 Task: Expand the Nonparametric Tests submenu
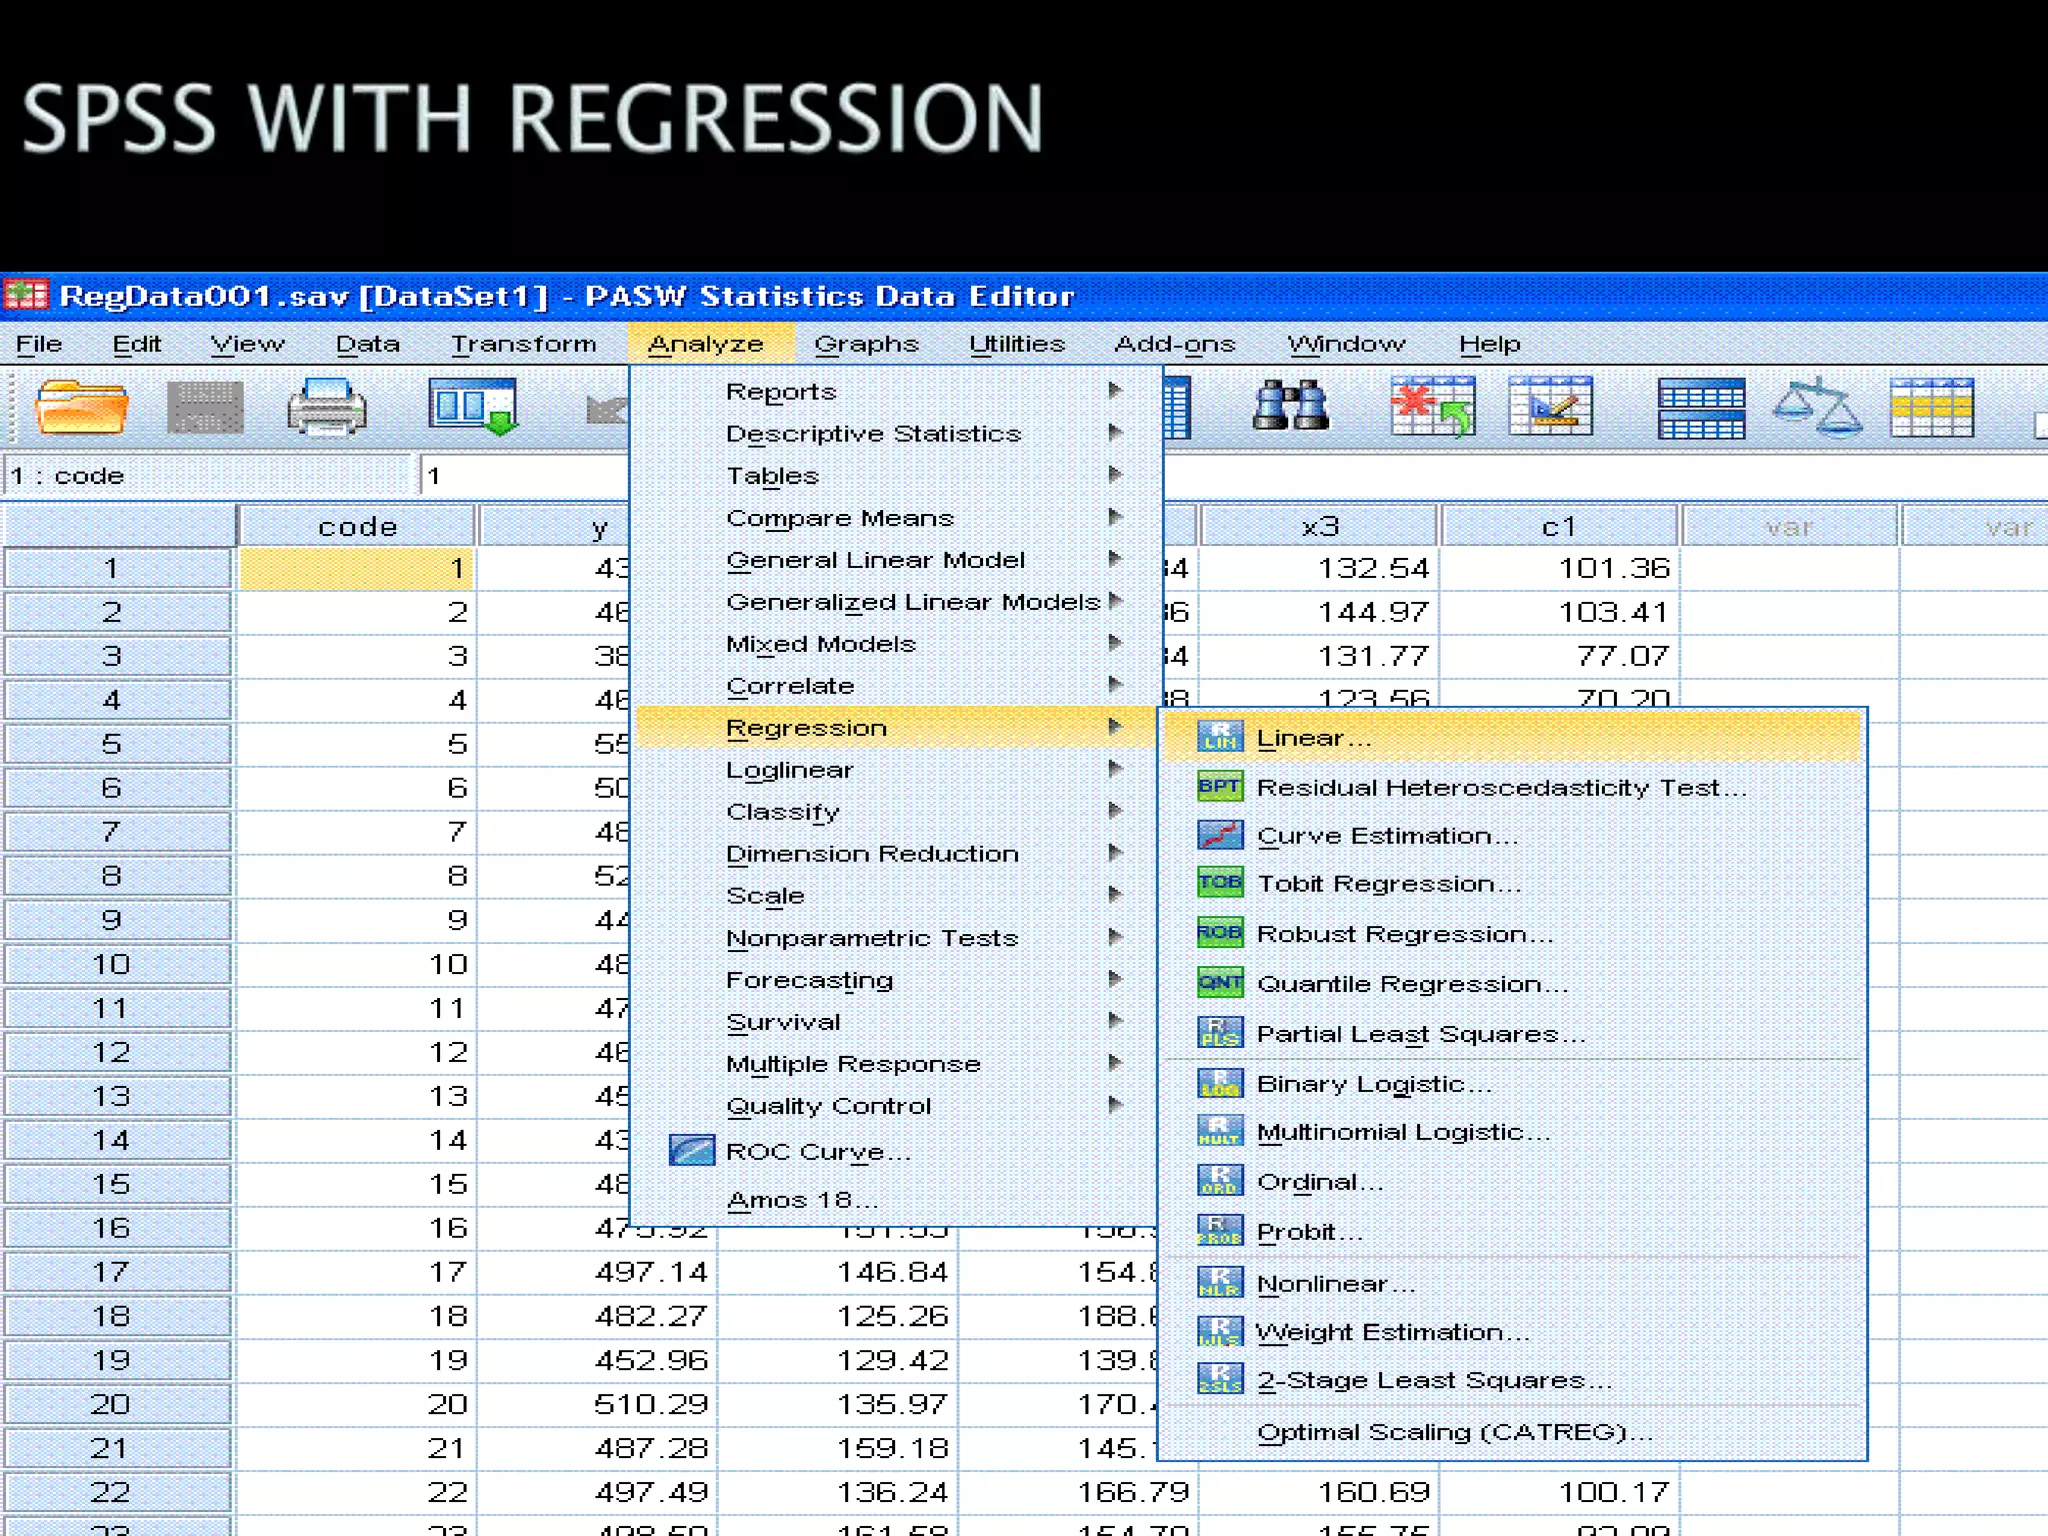click(871, 938)
